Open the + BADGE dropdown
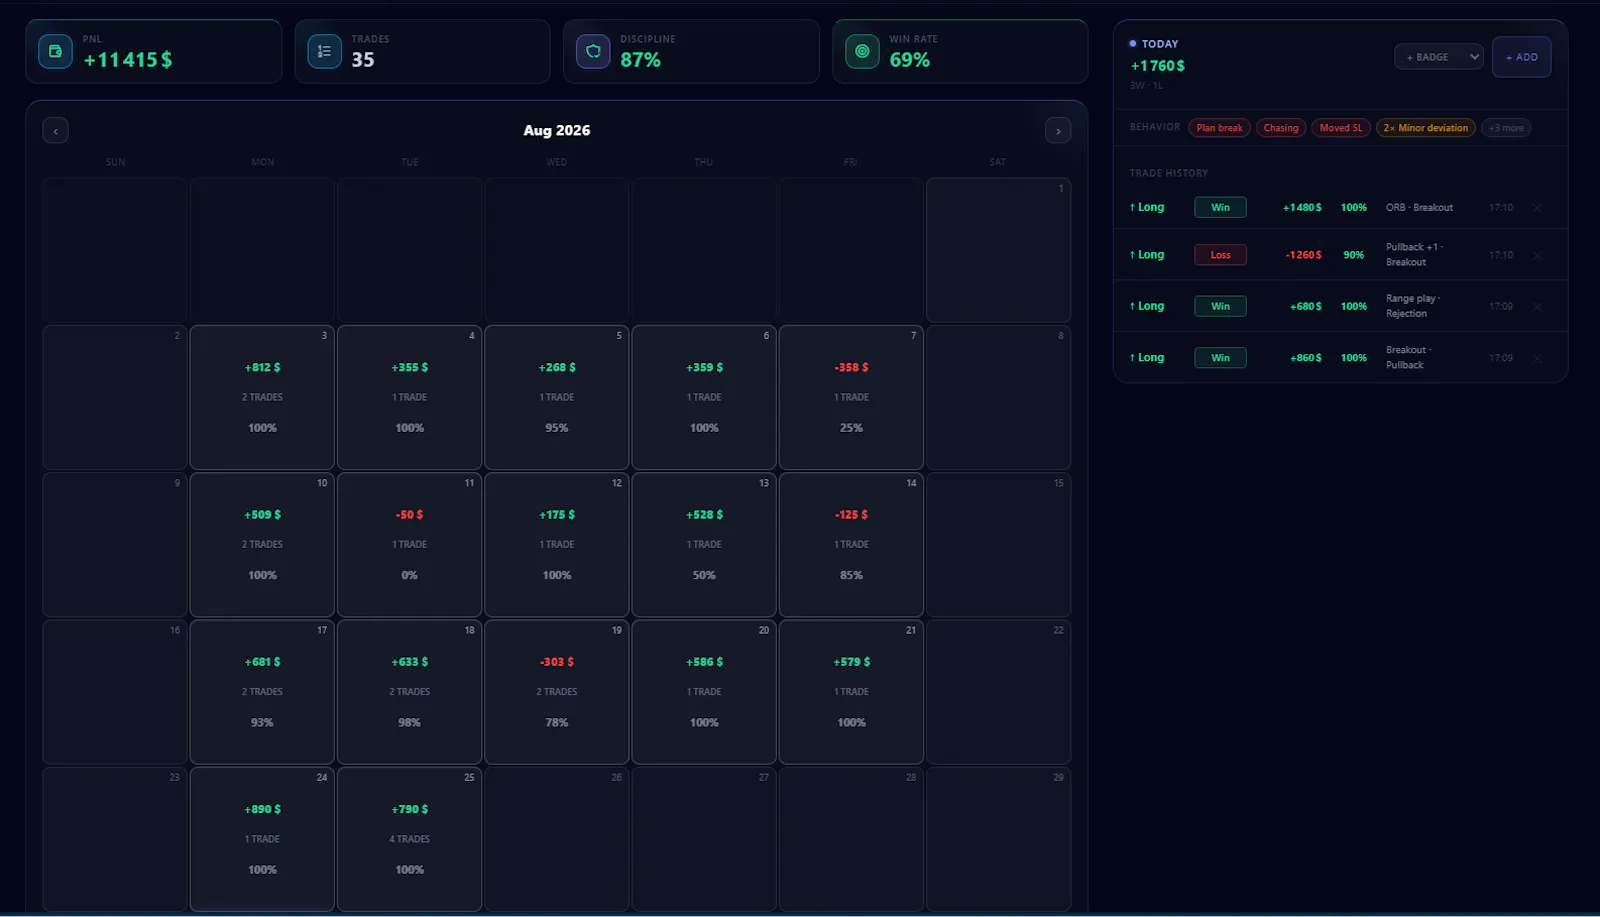The image size is (1600, 917). 1439,57
